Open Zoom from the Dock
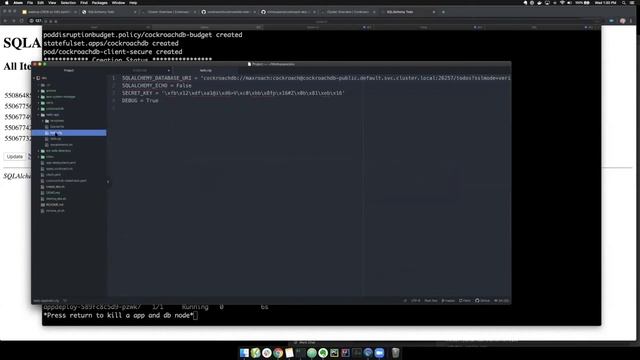This screenshot has width=640, height=360. 379,353
